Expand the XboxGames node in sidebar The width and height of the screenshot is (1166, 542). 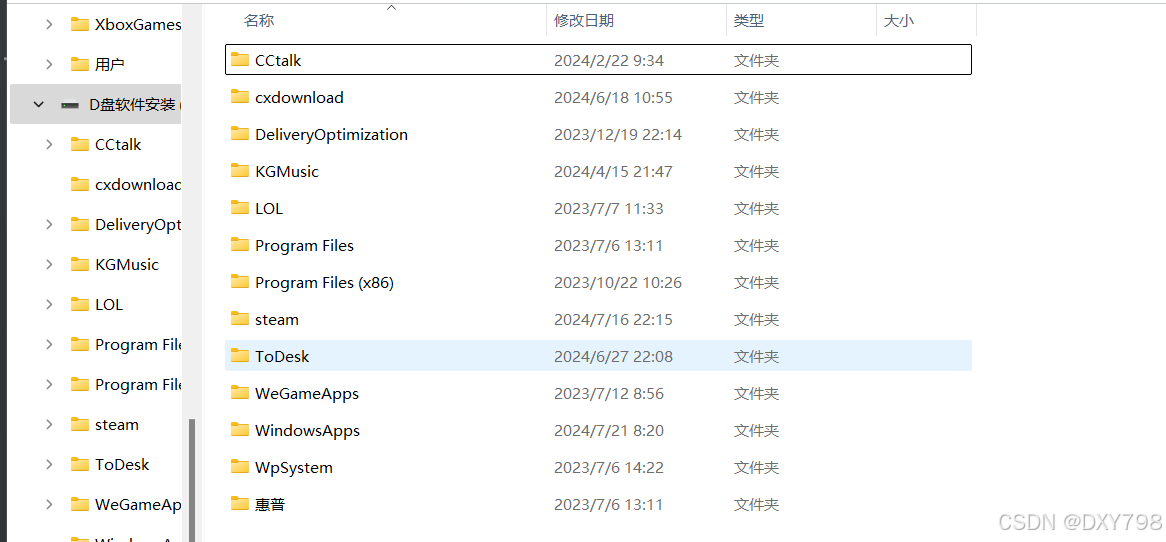point(49,25)
